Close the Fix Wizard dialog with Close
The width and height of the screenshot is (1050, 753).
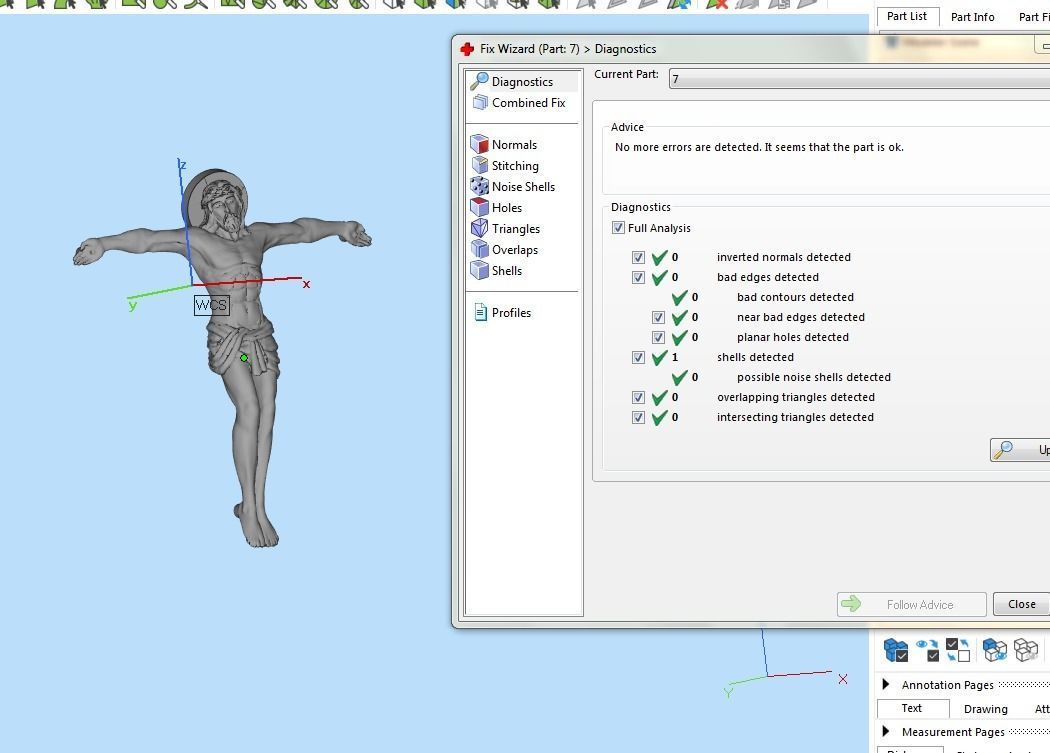(x=1021, y=604)
